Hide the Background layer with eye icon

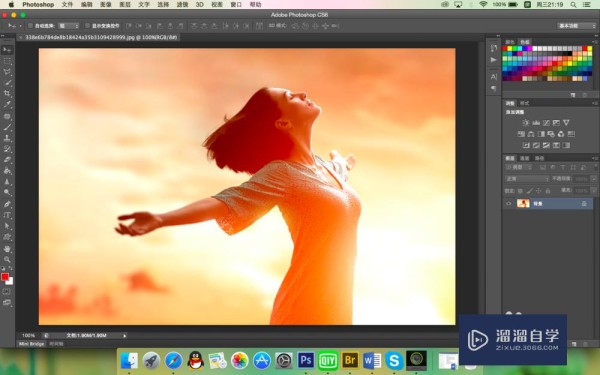[x=509, y=204]
